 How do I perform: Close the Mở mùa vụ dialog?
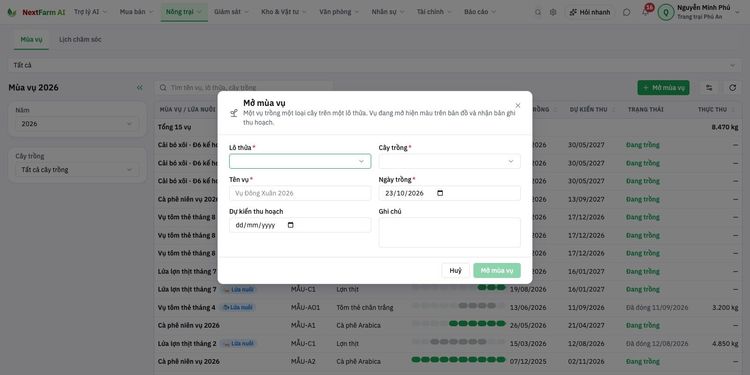(x=518, y=105)
